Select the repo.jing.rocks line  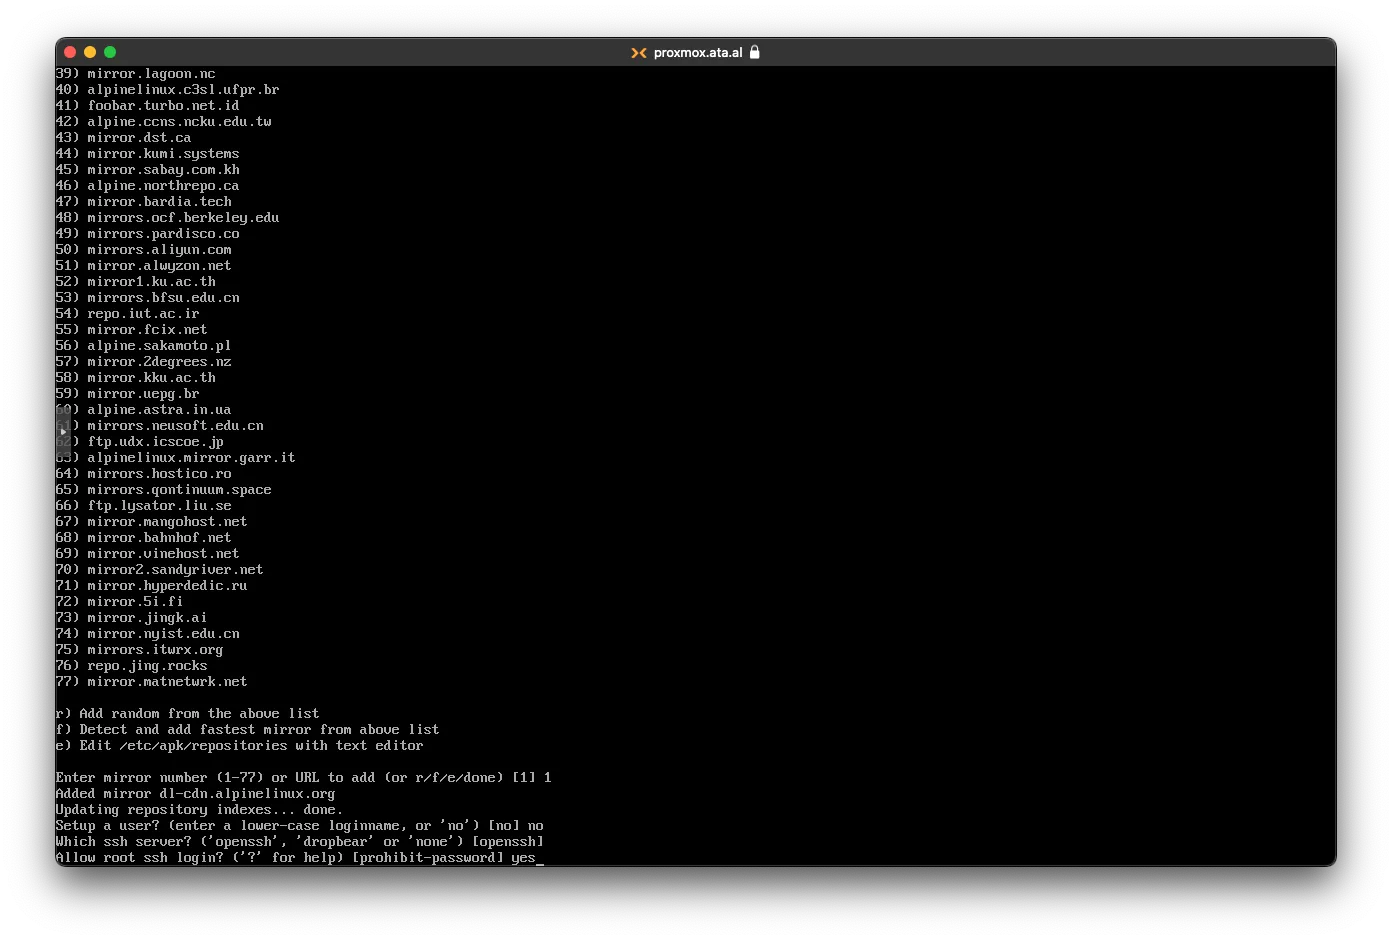(132, 666)
